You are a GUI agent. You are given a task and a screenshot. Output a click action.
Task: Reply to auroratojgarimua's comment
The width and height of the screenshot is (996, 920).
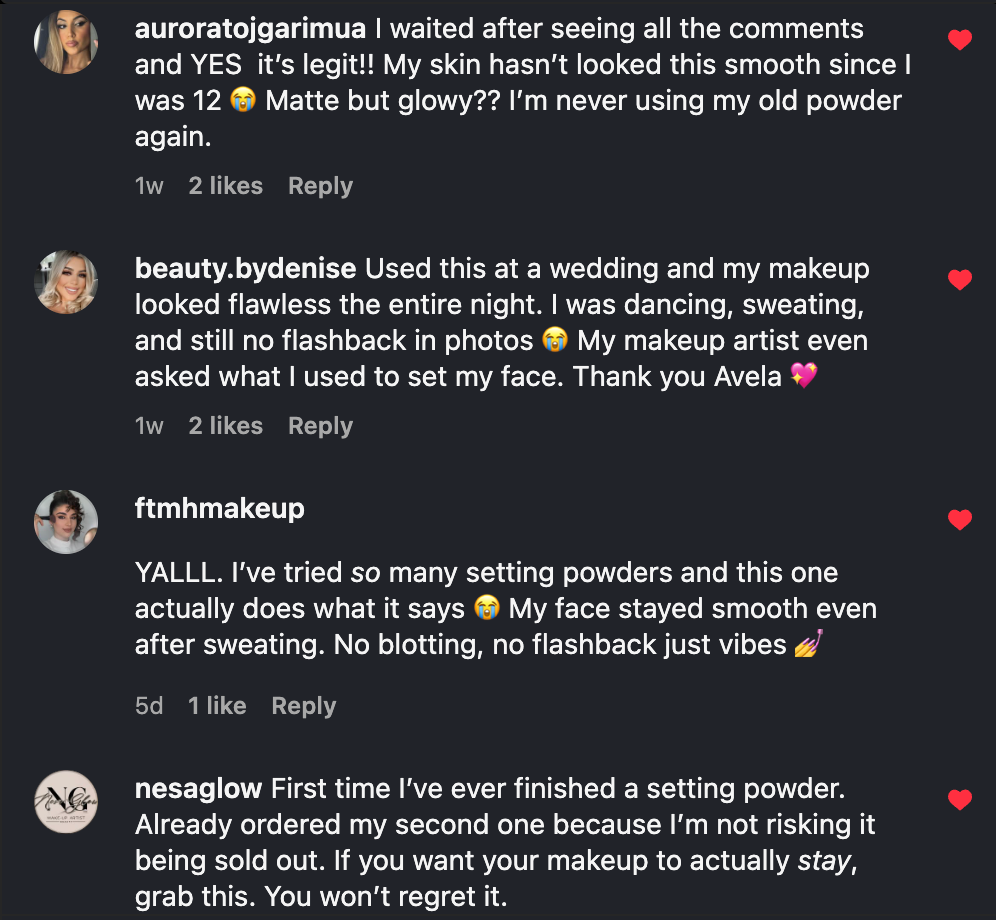(320, 186)
